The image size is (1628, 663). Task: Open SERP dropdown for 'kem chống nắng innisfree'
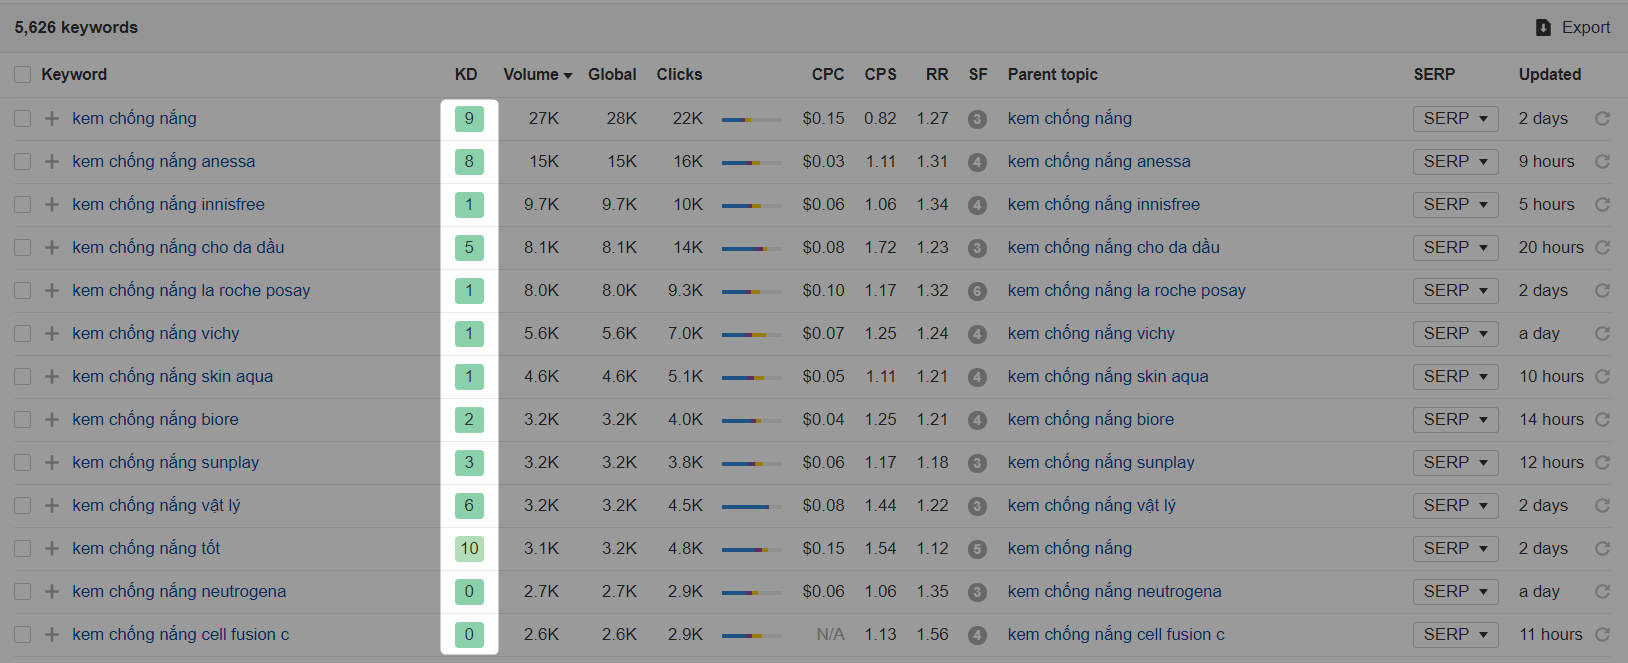1455,204
